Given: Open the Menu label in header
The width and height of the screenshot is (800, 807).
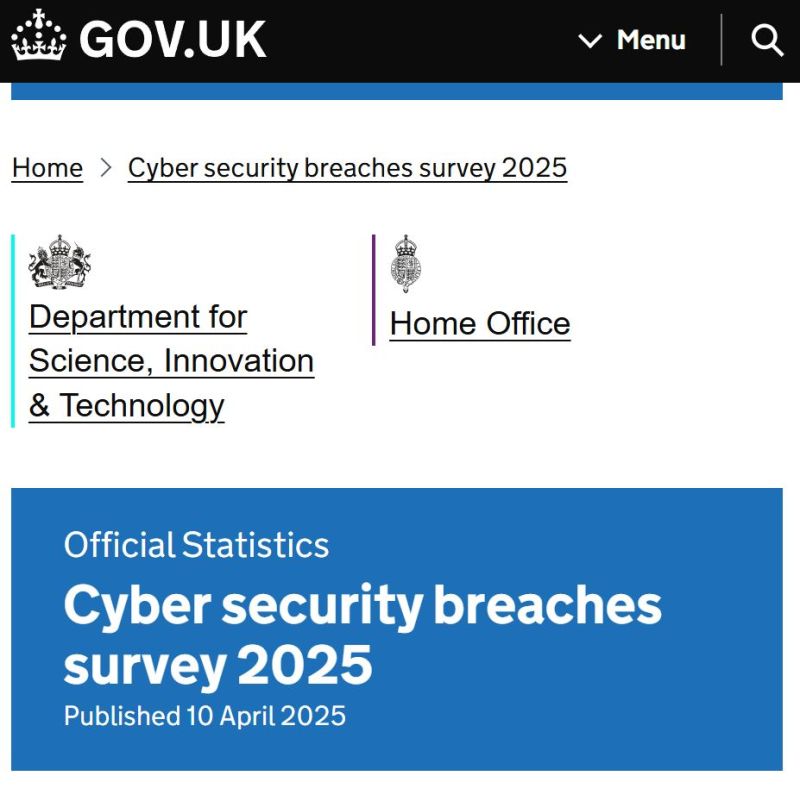Looking at the screenshot, I should tap(651, 40).
